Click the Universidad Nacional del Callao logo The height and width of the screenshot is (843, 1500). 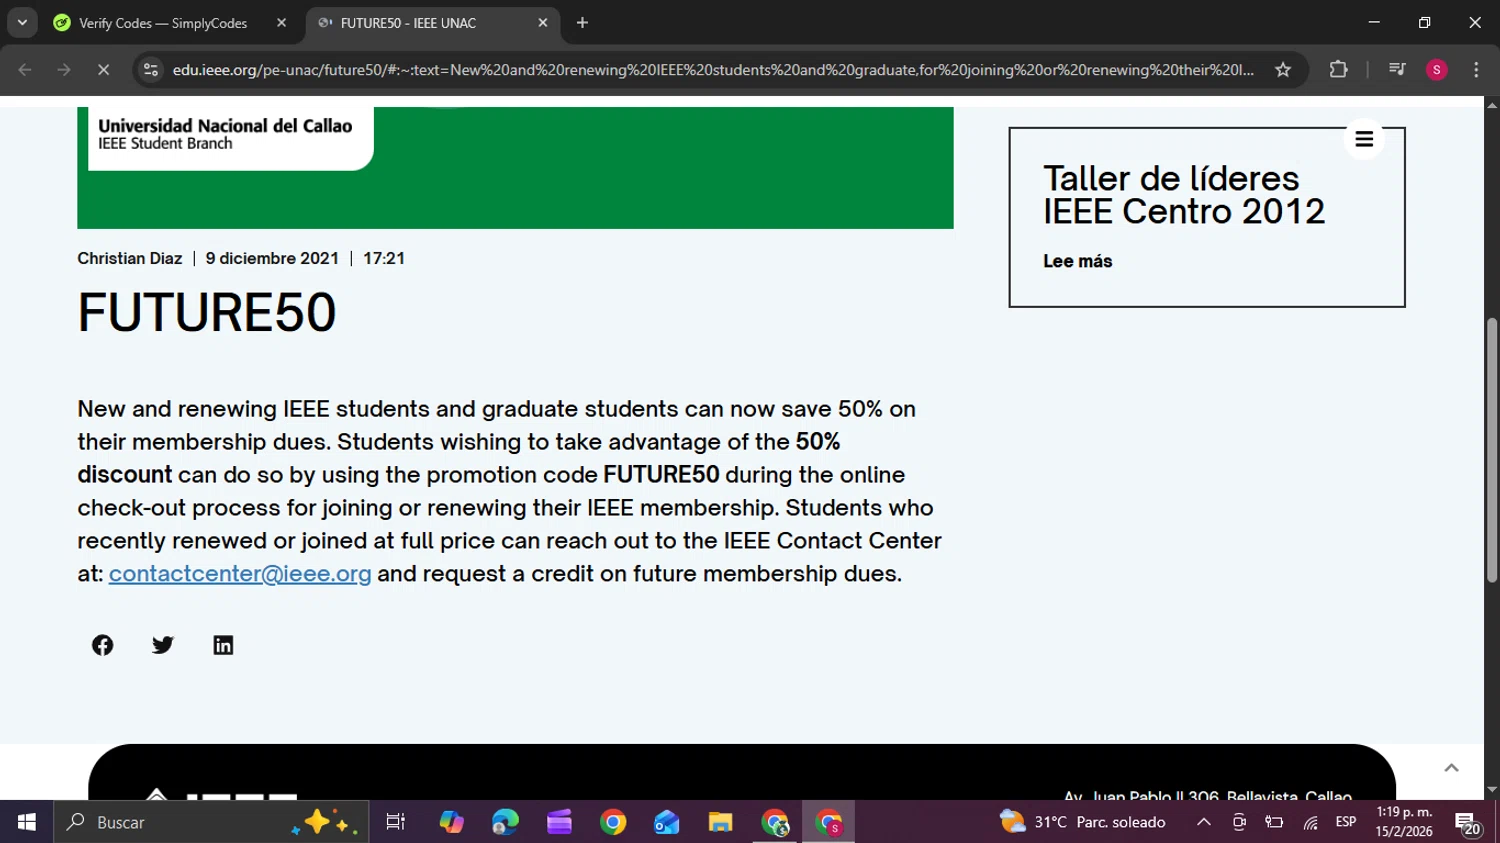coord(226,134)
